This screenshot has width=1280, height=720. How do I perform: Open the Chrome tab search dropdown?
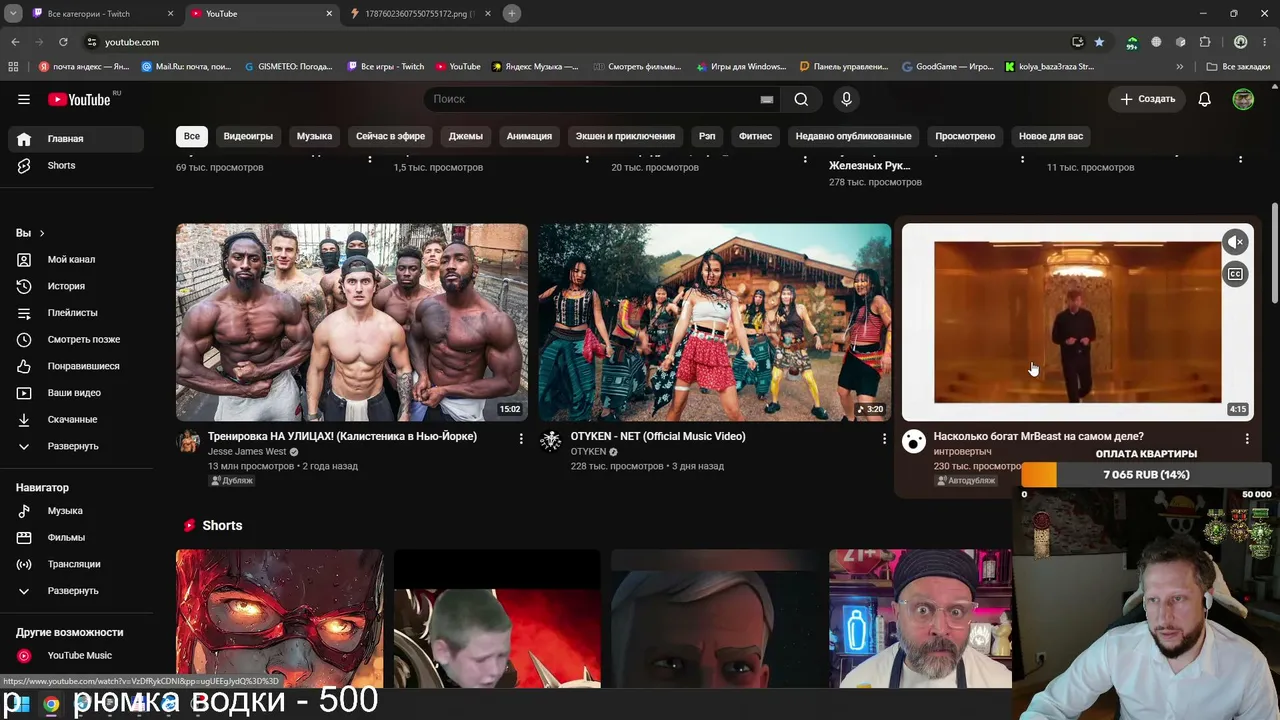tap(13, 13)
